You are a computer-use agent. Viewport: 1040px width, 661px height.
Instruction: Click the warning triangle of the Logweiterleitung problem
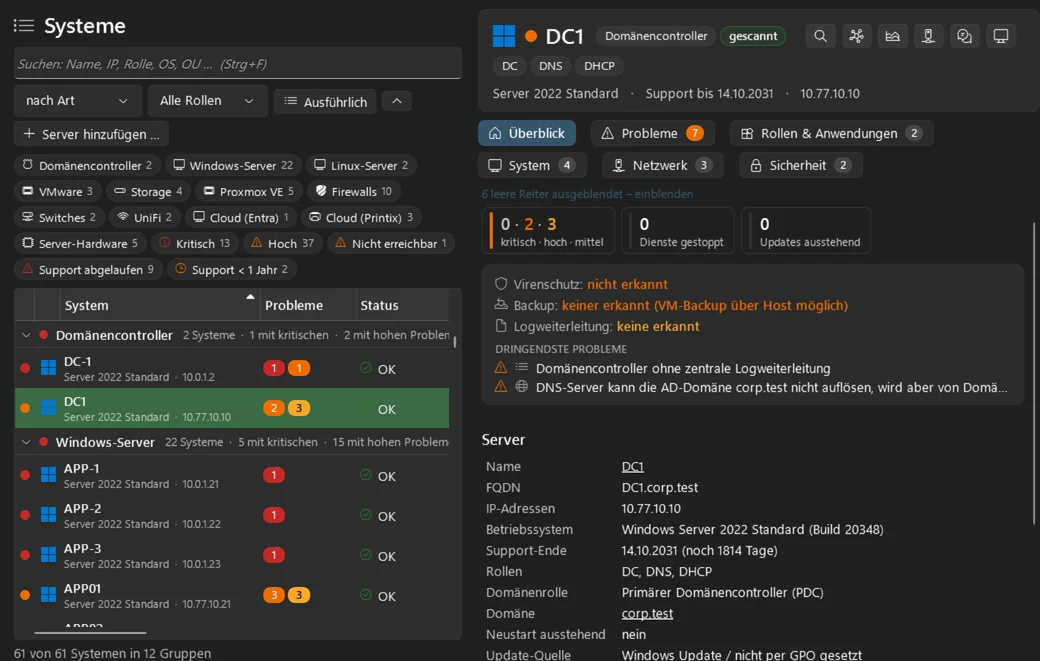click(x=501, y=367)
